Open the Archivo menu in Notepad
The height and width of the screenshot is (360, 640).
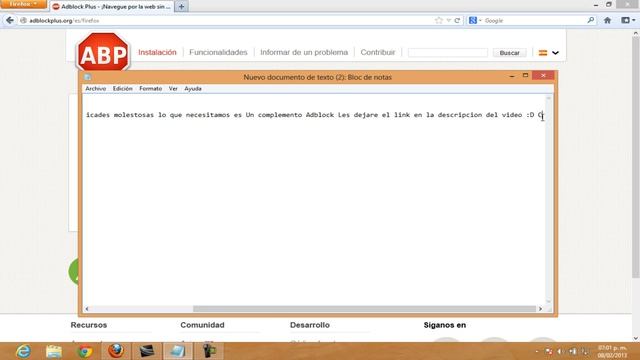pyautogui.click(x=96, y=89)
